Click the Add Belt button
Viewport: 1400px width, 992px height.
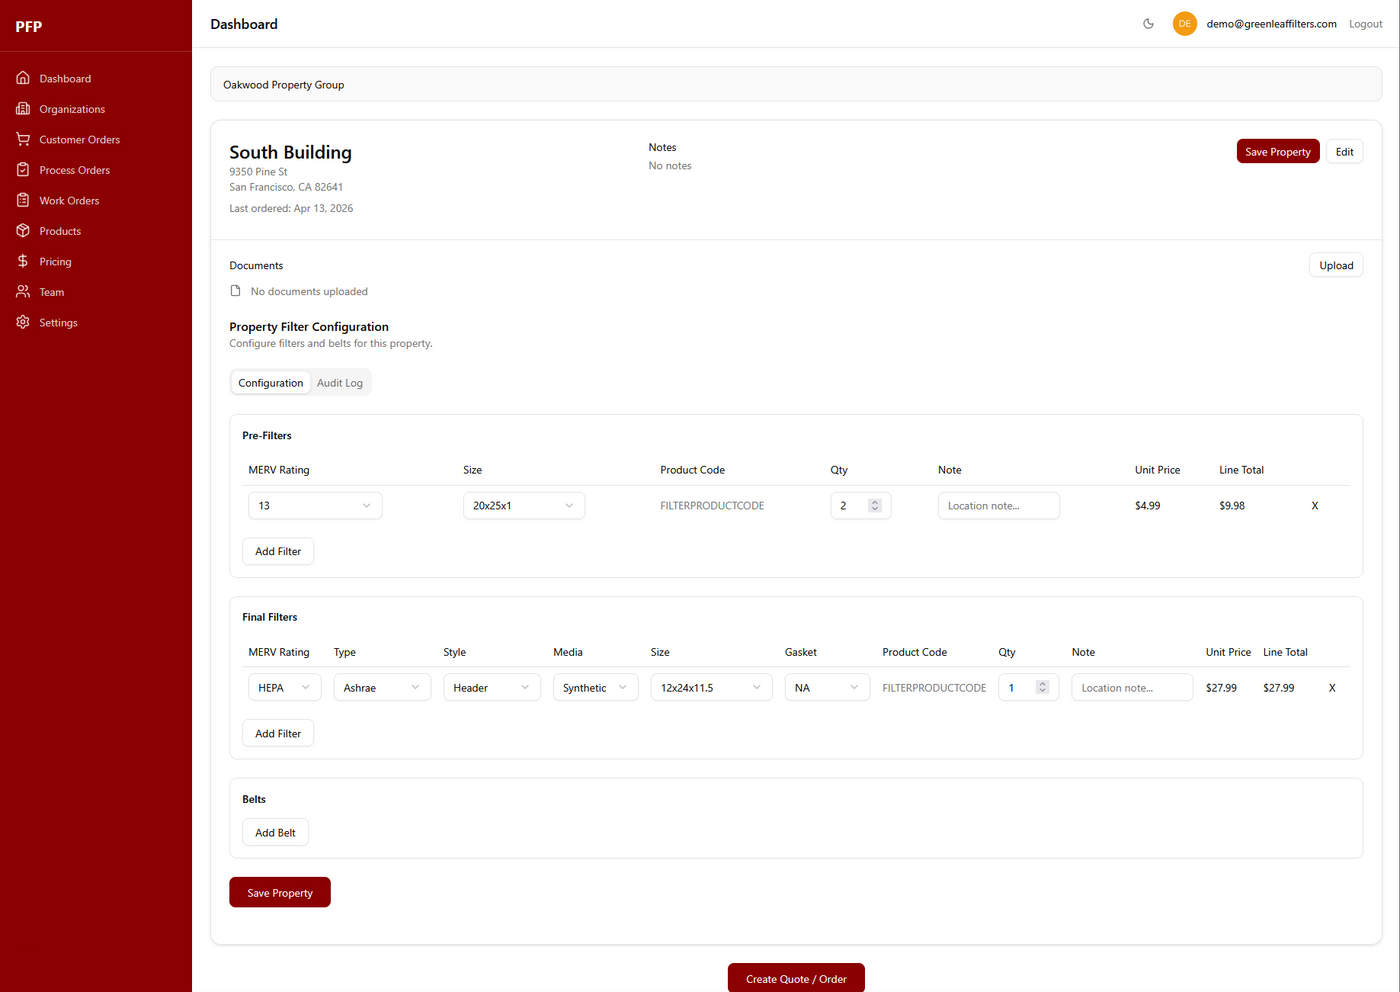pos(275,832)
